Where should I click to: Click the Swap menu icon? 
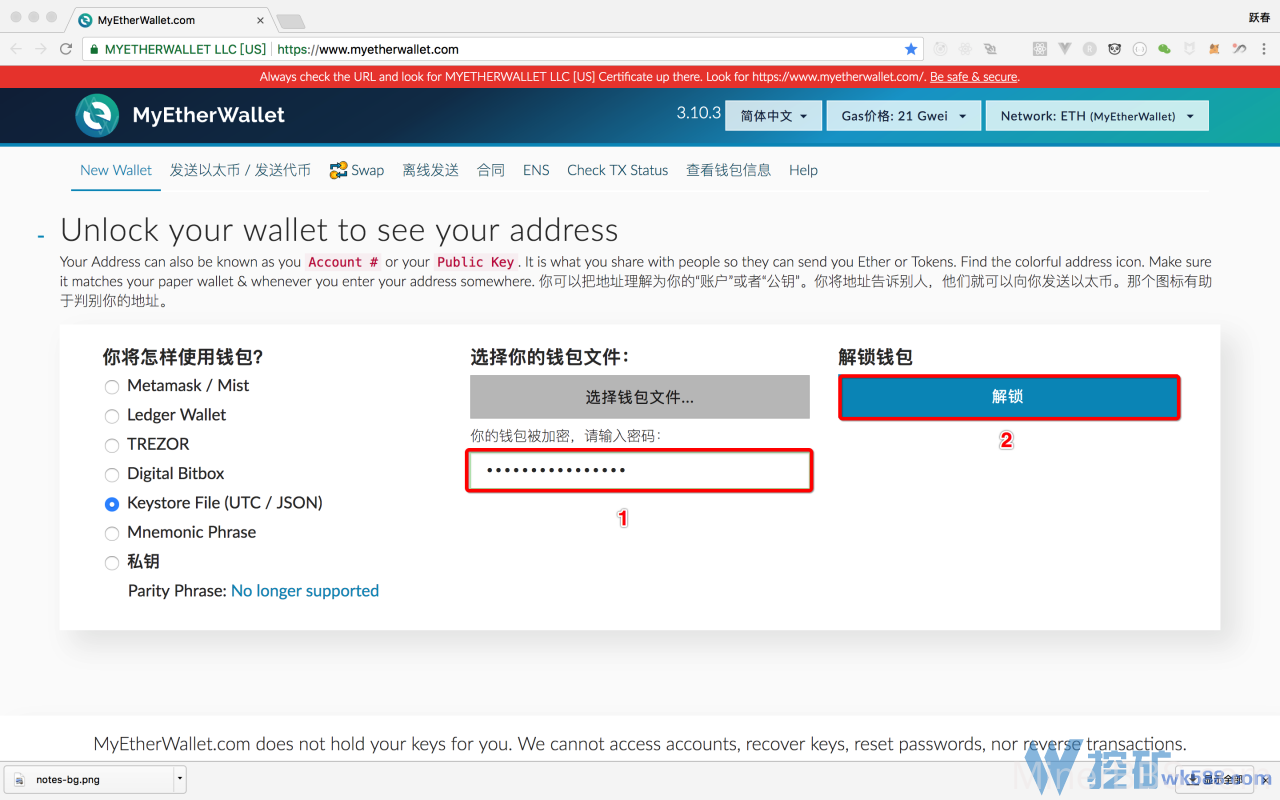pyautogui.click(x=338, y=170)
